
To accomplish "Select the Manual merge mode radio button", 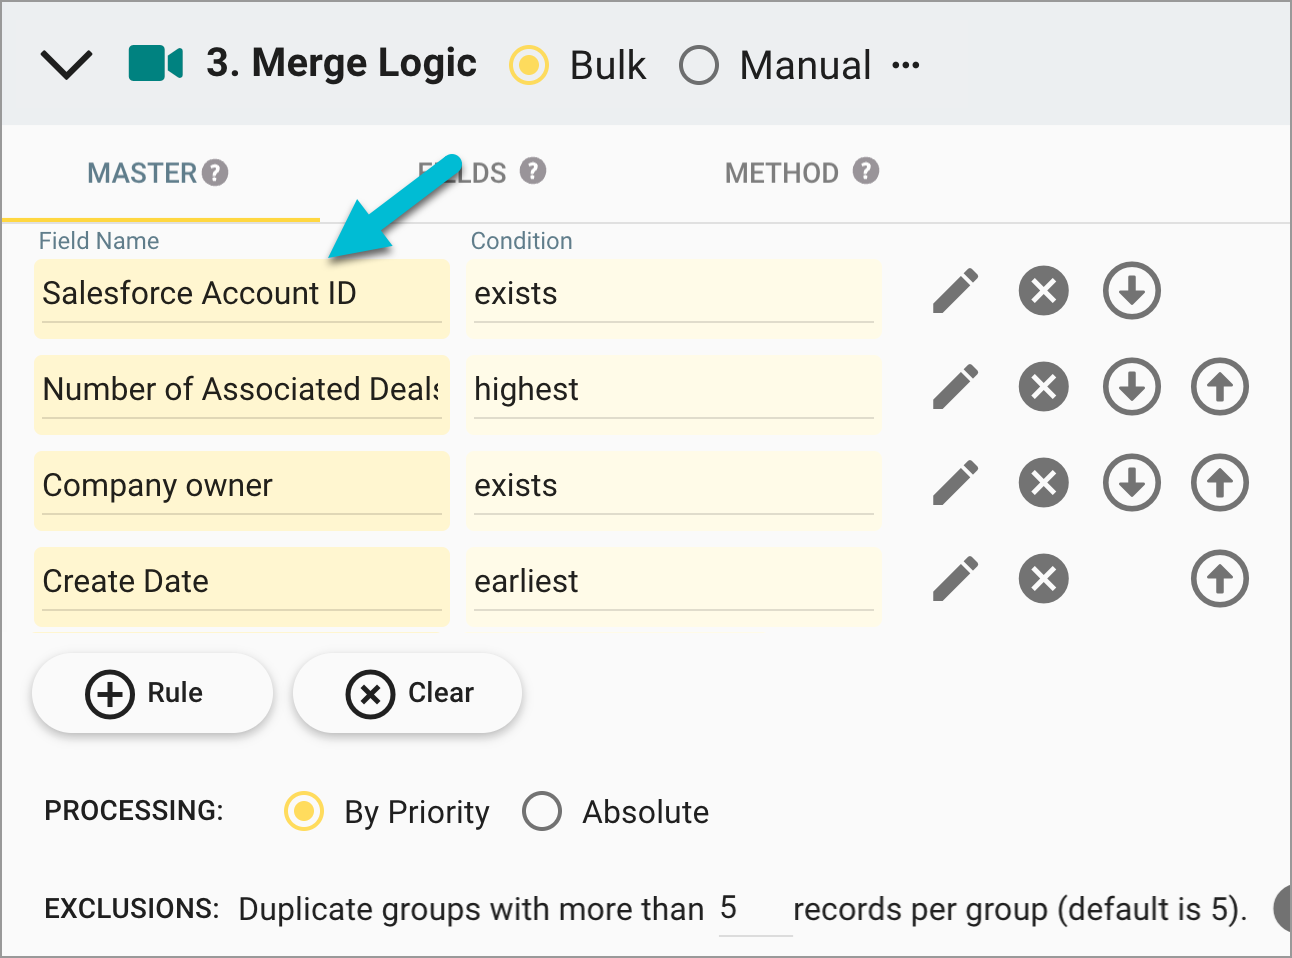I will (x=699, y=65).
